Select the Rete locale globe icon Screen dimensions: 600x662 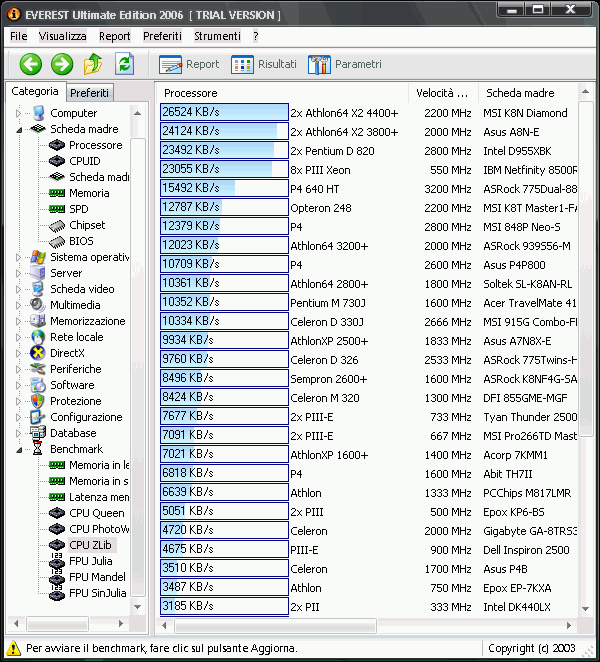38,337
